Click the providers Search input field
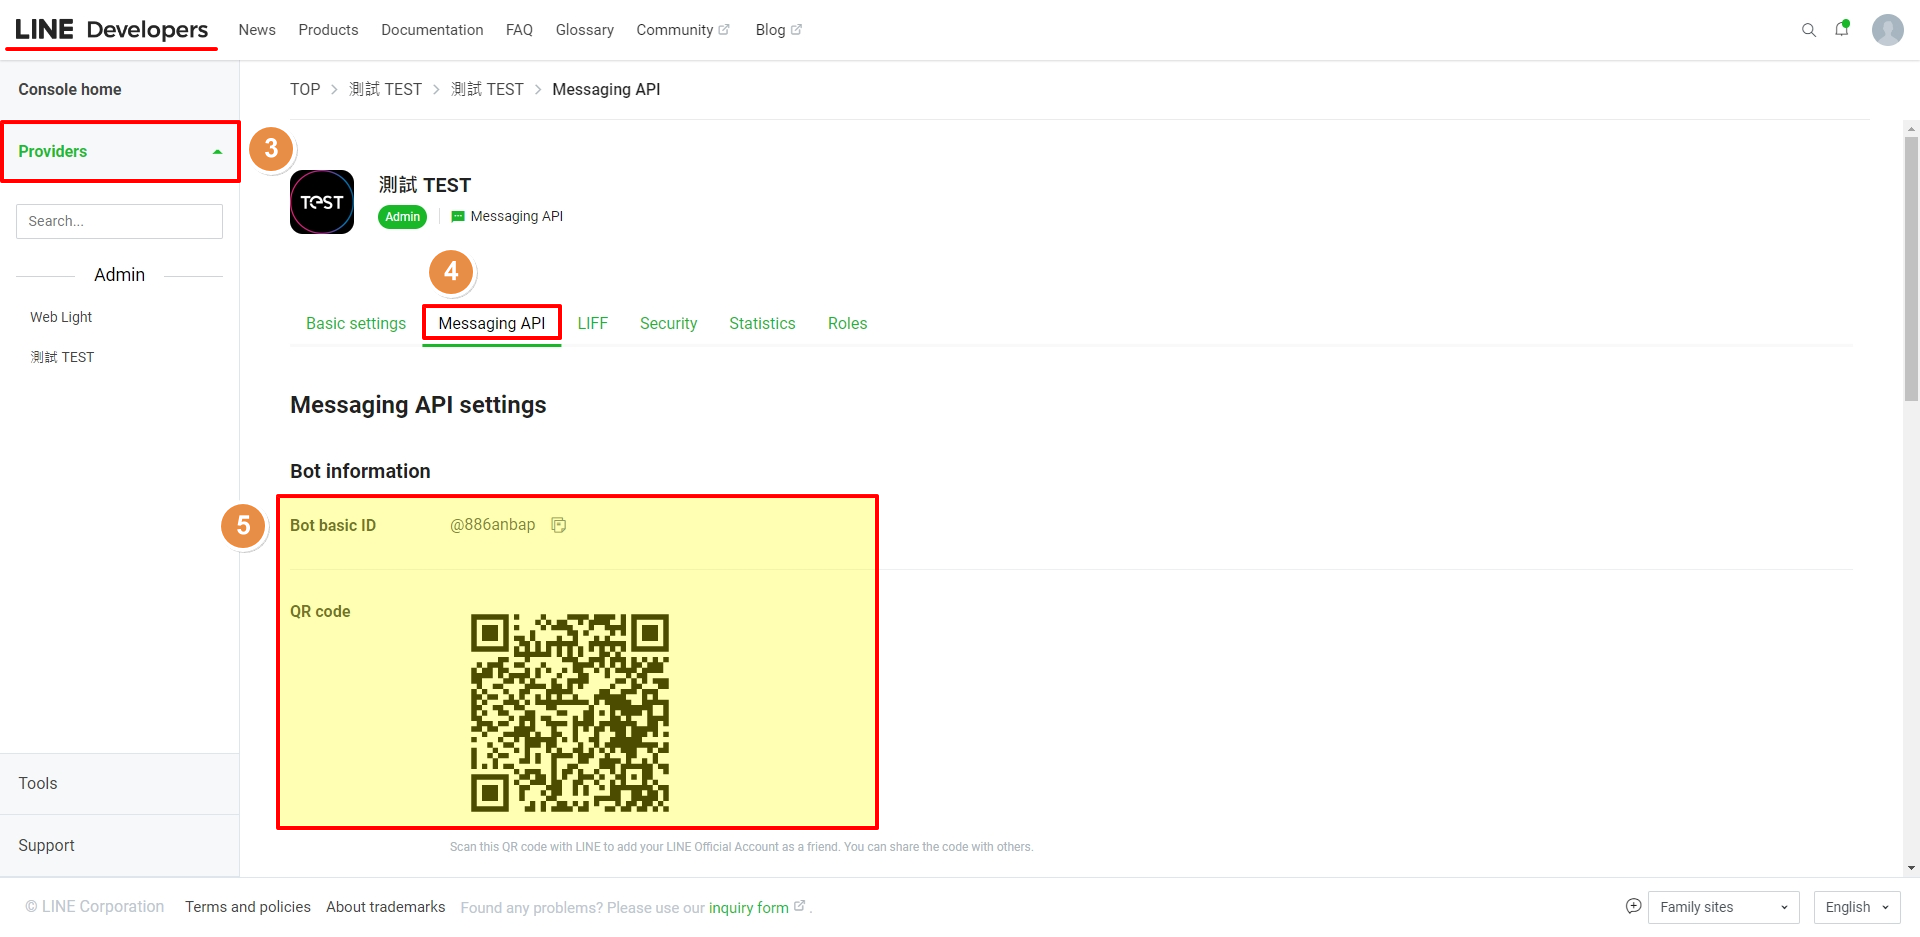 click(119, 221)
